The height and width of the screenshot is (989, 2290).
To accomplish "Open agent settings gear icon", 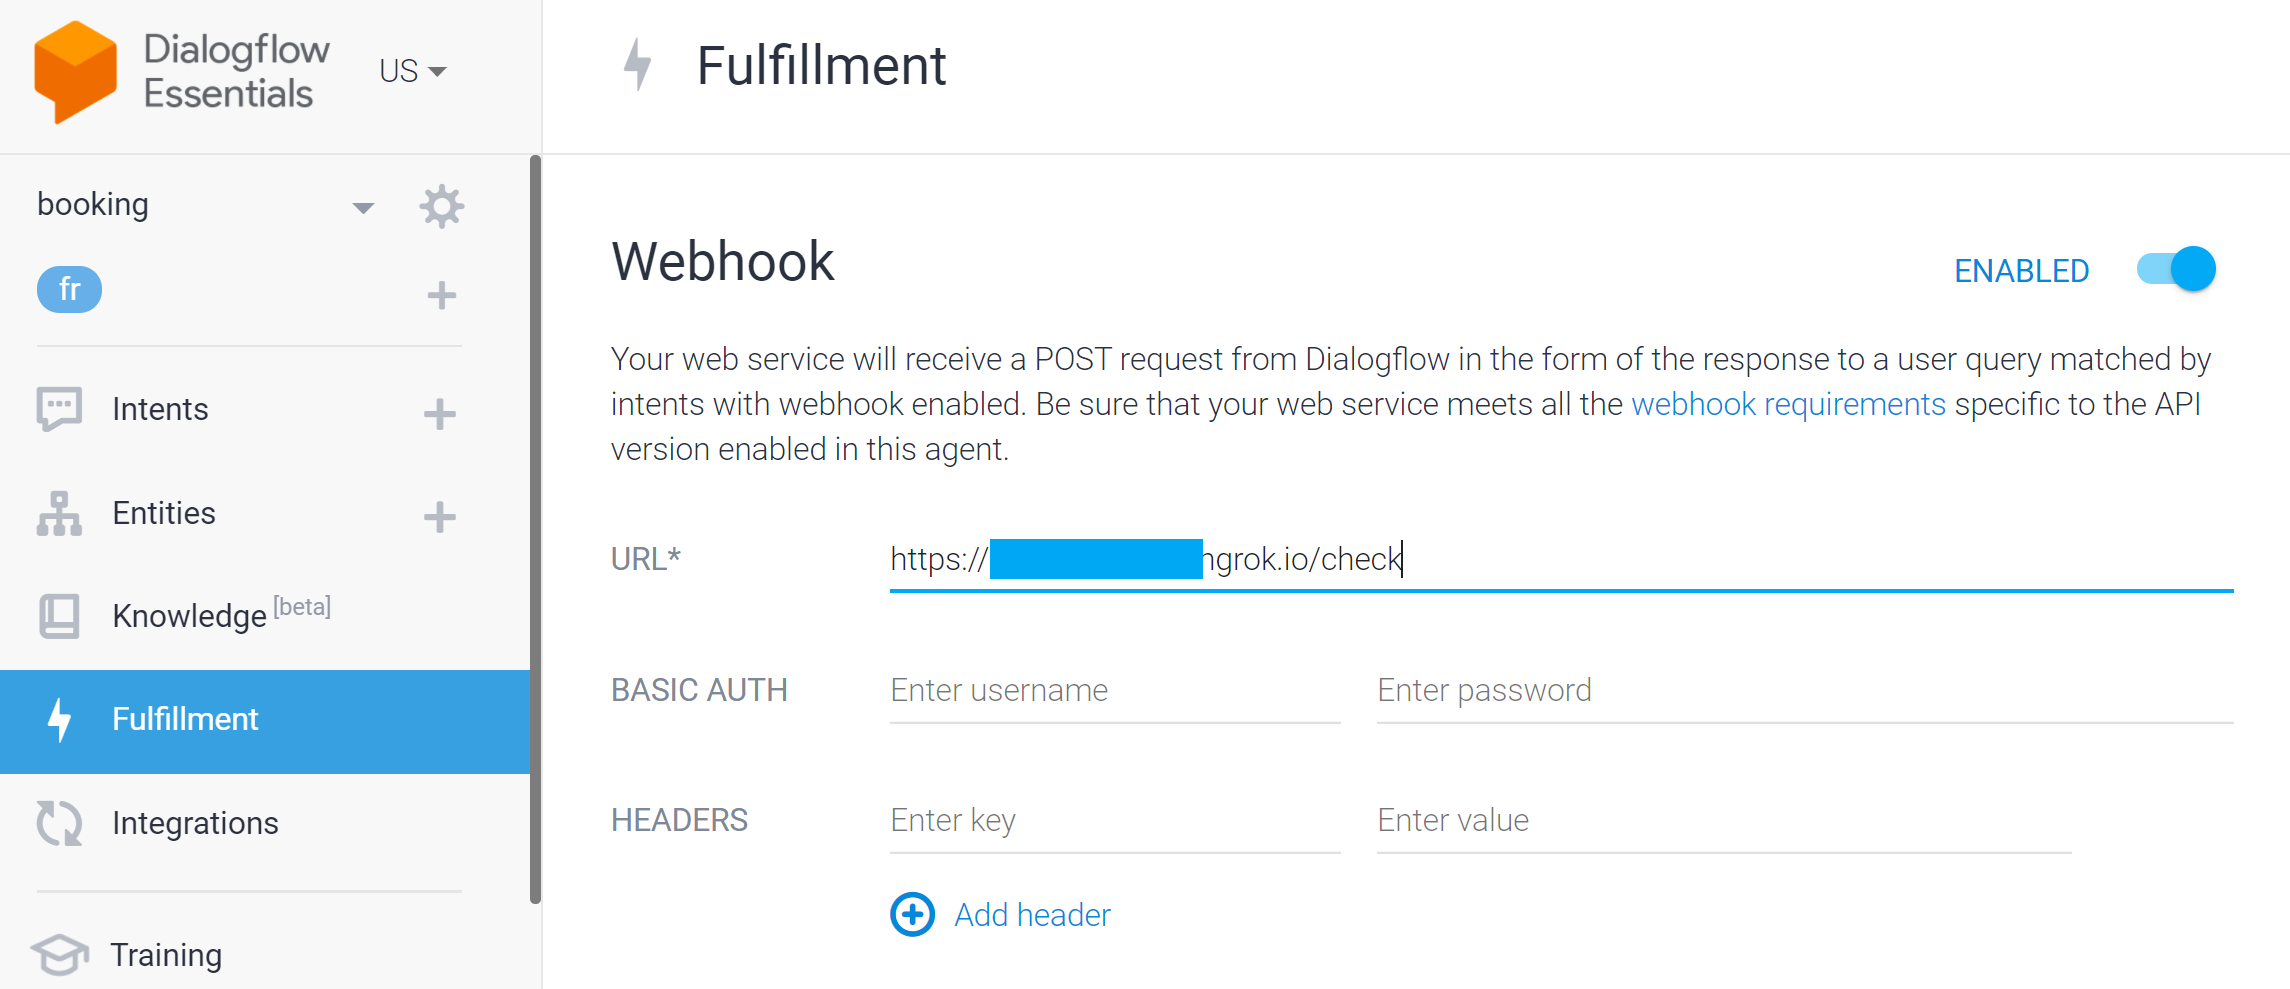I will coord(441,207).
